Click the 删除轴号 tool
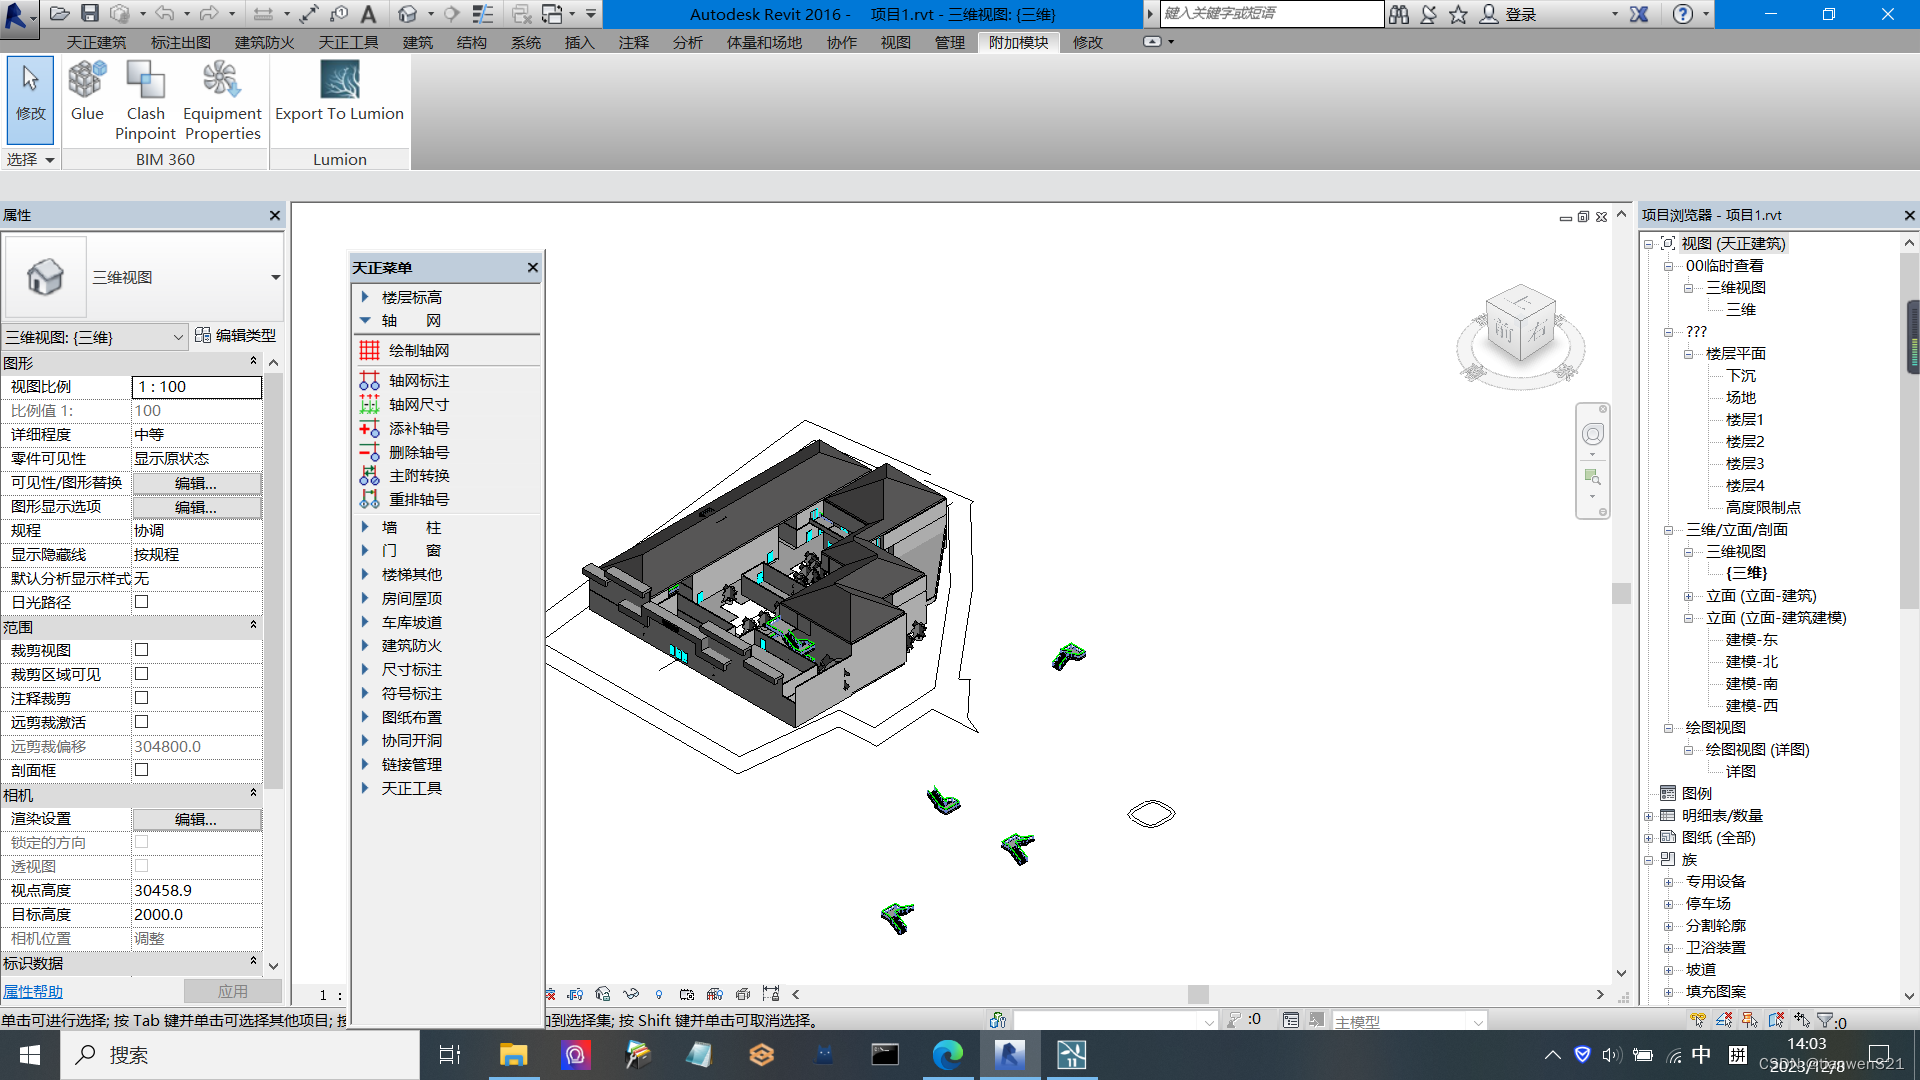The image size is (1920, 1080). click(x=418, y=452)
